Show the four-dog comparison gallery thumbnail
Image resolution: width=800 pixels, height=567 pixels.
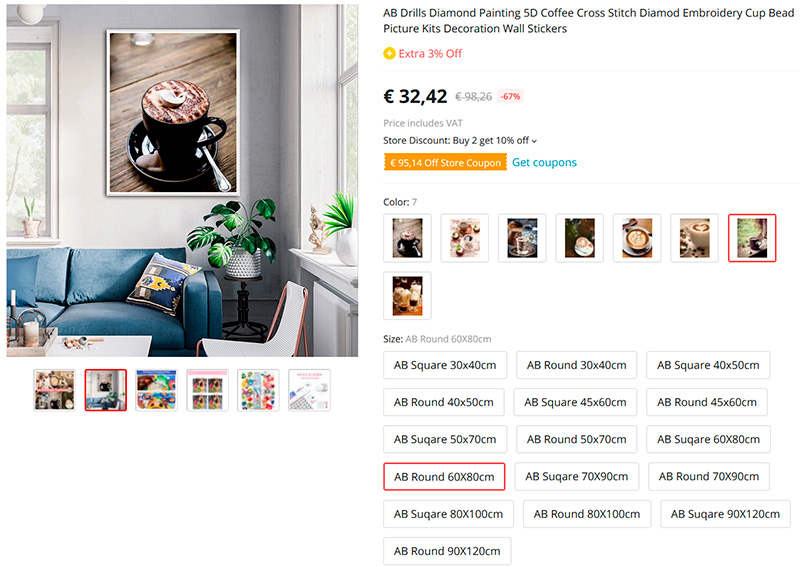pyautogui.click(x=208, y=390)
